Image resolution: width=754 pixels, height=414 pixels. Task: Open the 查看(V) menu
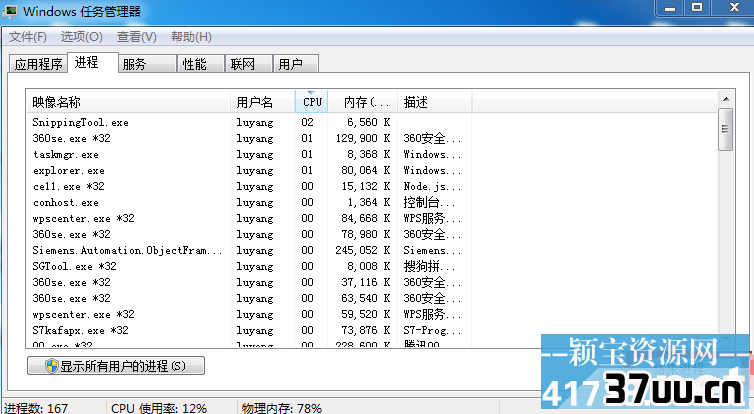click(x=137, y=37)
